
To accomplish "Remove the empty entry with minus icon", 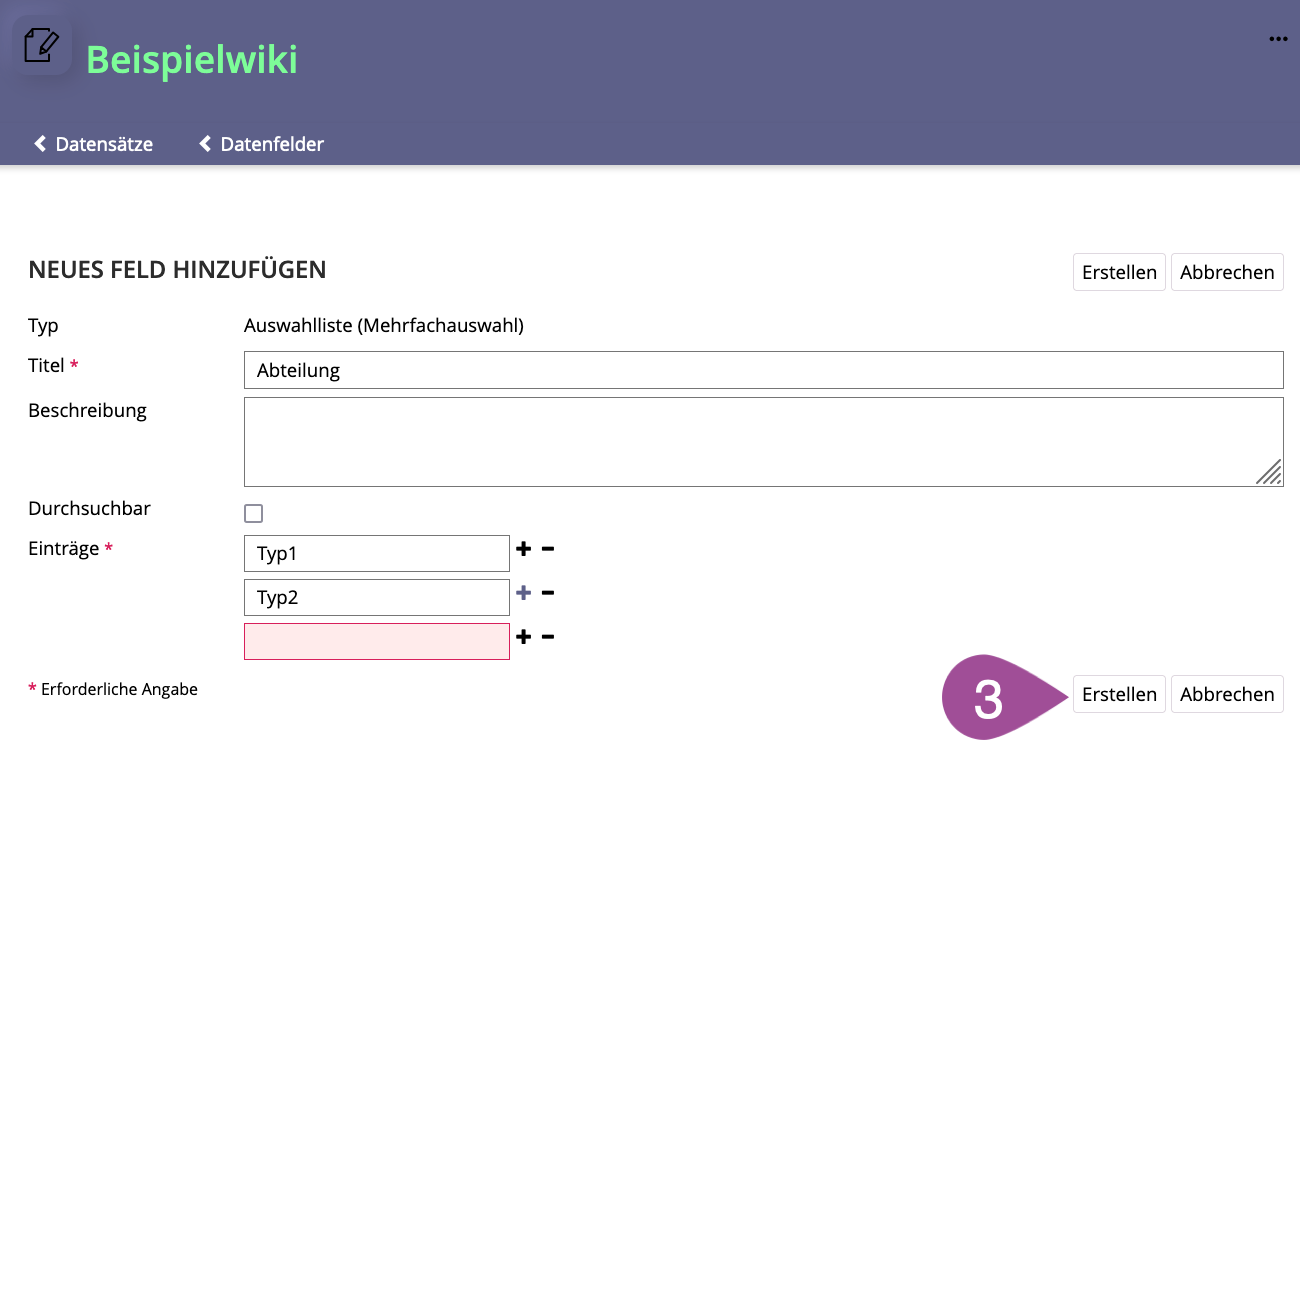I will point(548,637).
